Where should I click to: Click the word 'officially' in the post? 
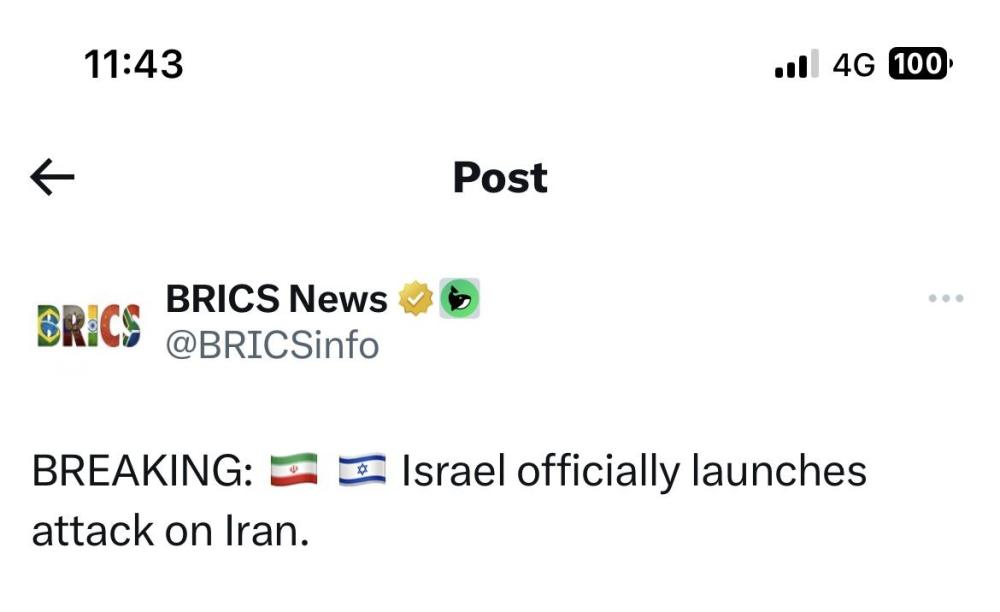(596, 471)
